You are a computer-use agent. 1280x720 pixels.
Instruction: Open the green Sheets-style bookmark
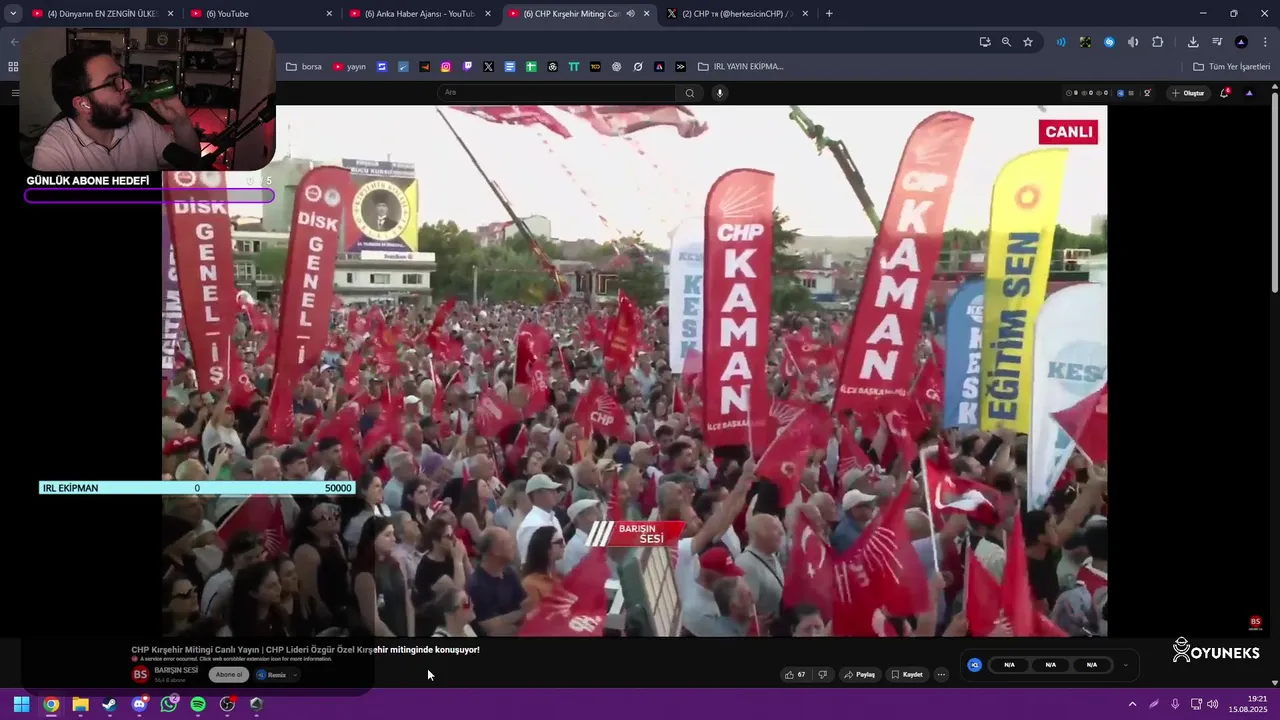(531, 67)
